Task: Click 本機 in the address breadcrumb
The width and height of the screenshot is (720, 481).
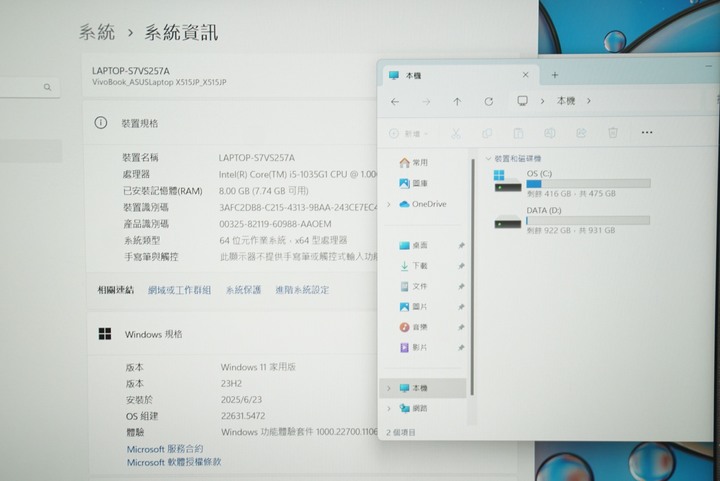Action: [x=566, y=101]
